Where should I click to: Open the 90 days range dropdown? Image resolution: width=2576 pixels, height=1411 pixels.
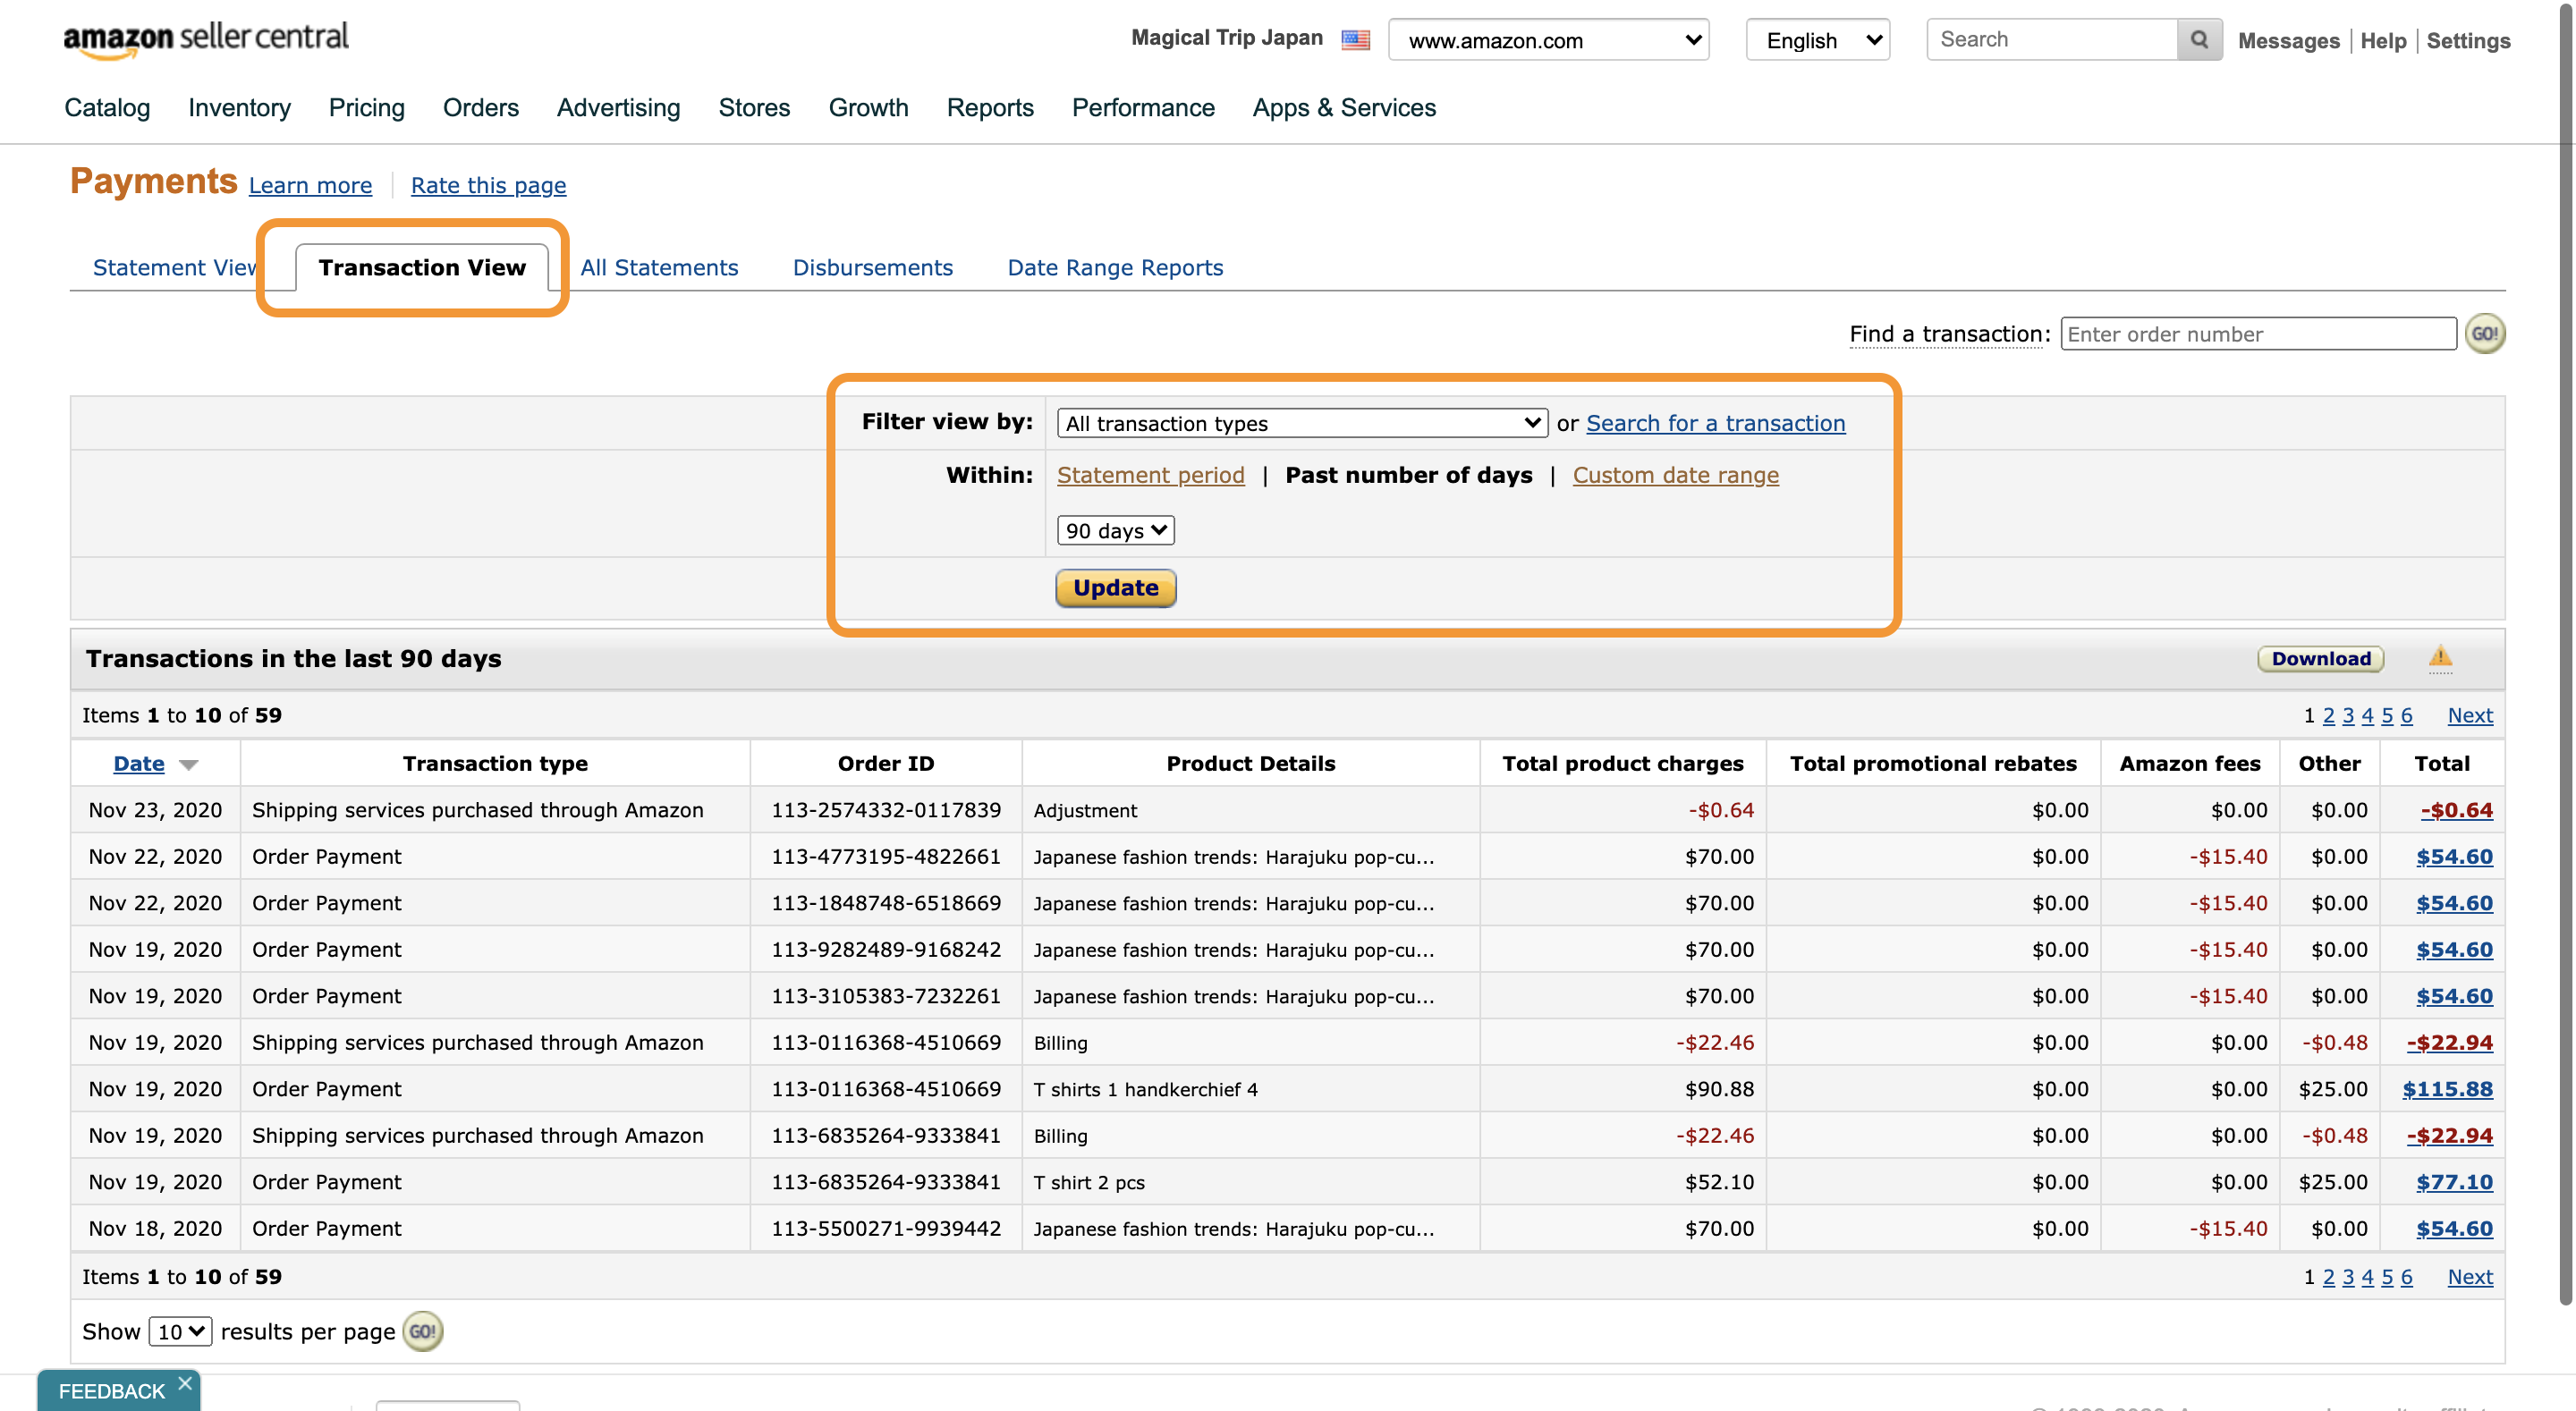[1115, 530]
